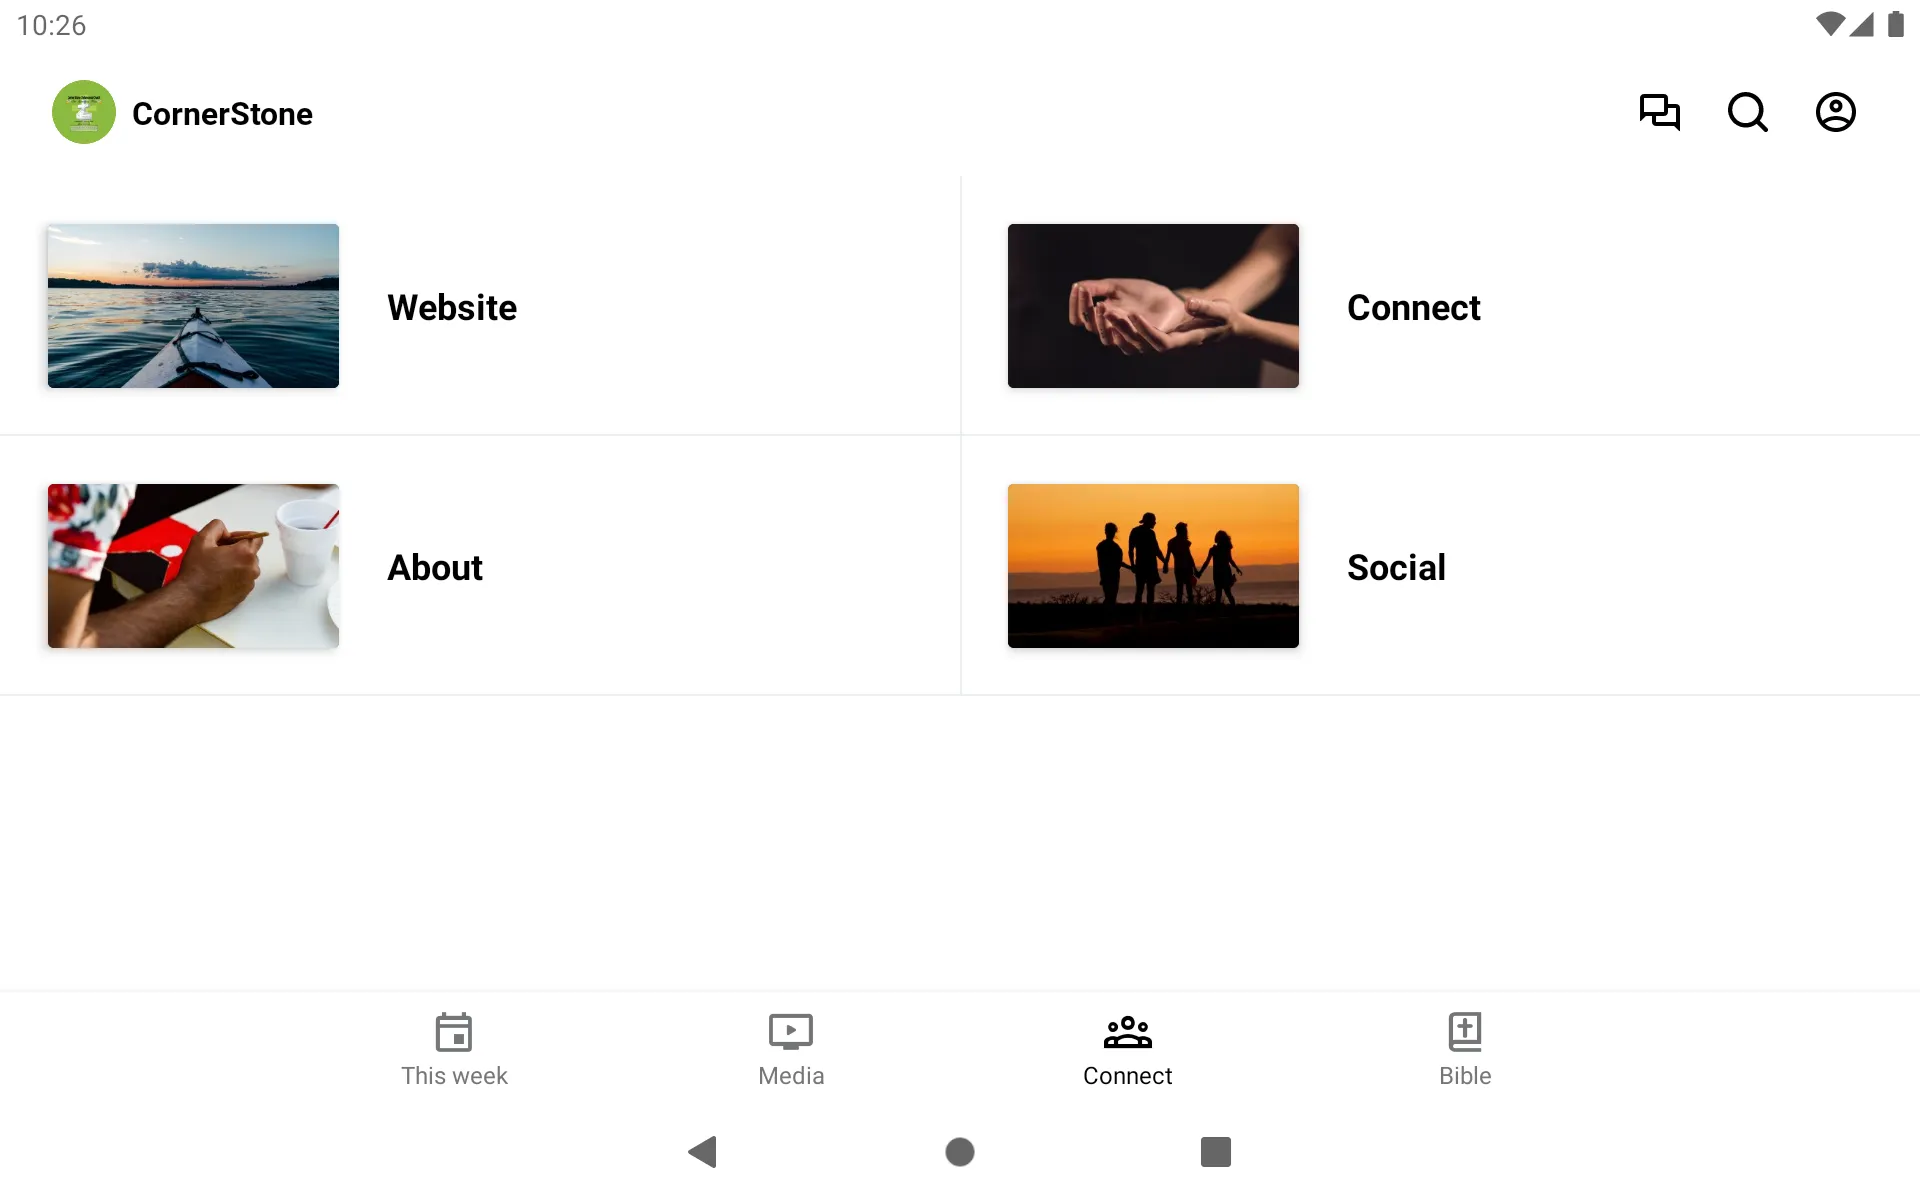Viewport: 1920px width, 1200px height.
Task: Select the This Week menu item
Action: [x=453, y=1048]
